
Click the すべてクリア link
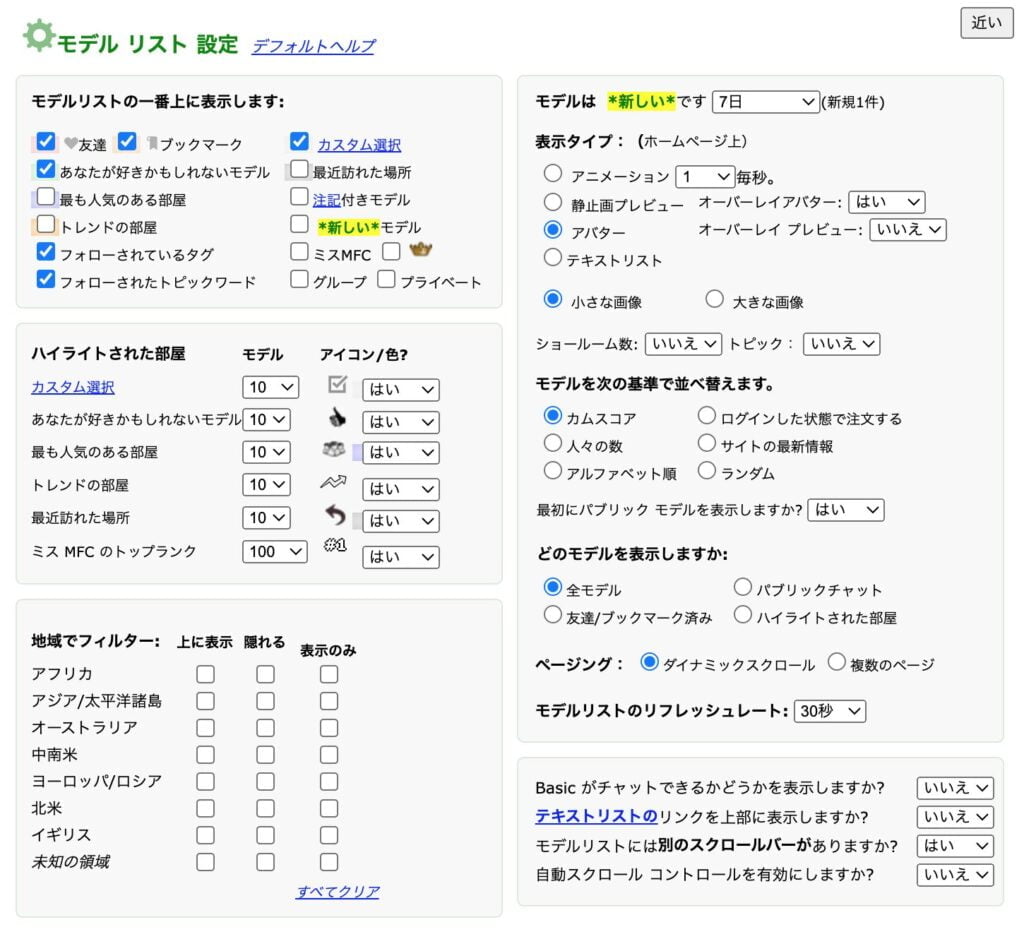(x=339, y=892)
